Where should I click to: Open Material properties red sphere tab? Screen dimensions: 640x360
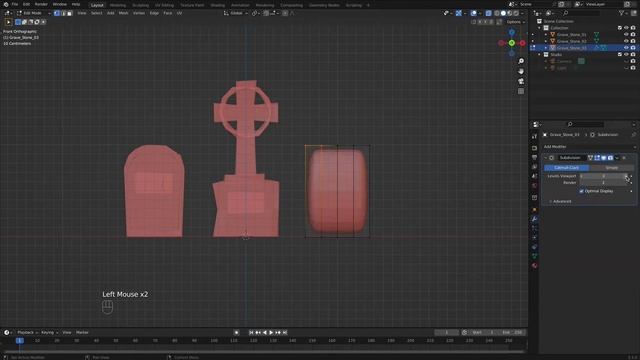(x=534, y=265)
